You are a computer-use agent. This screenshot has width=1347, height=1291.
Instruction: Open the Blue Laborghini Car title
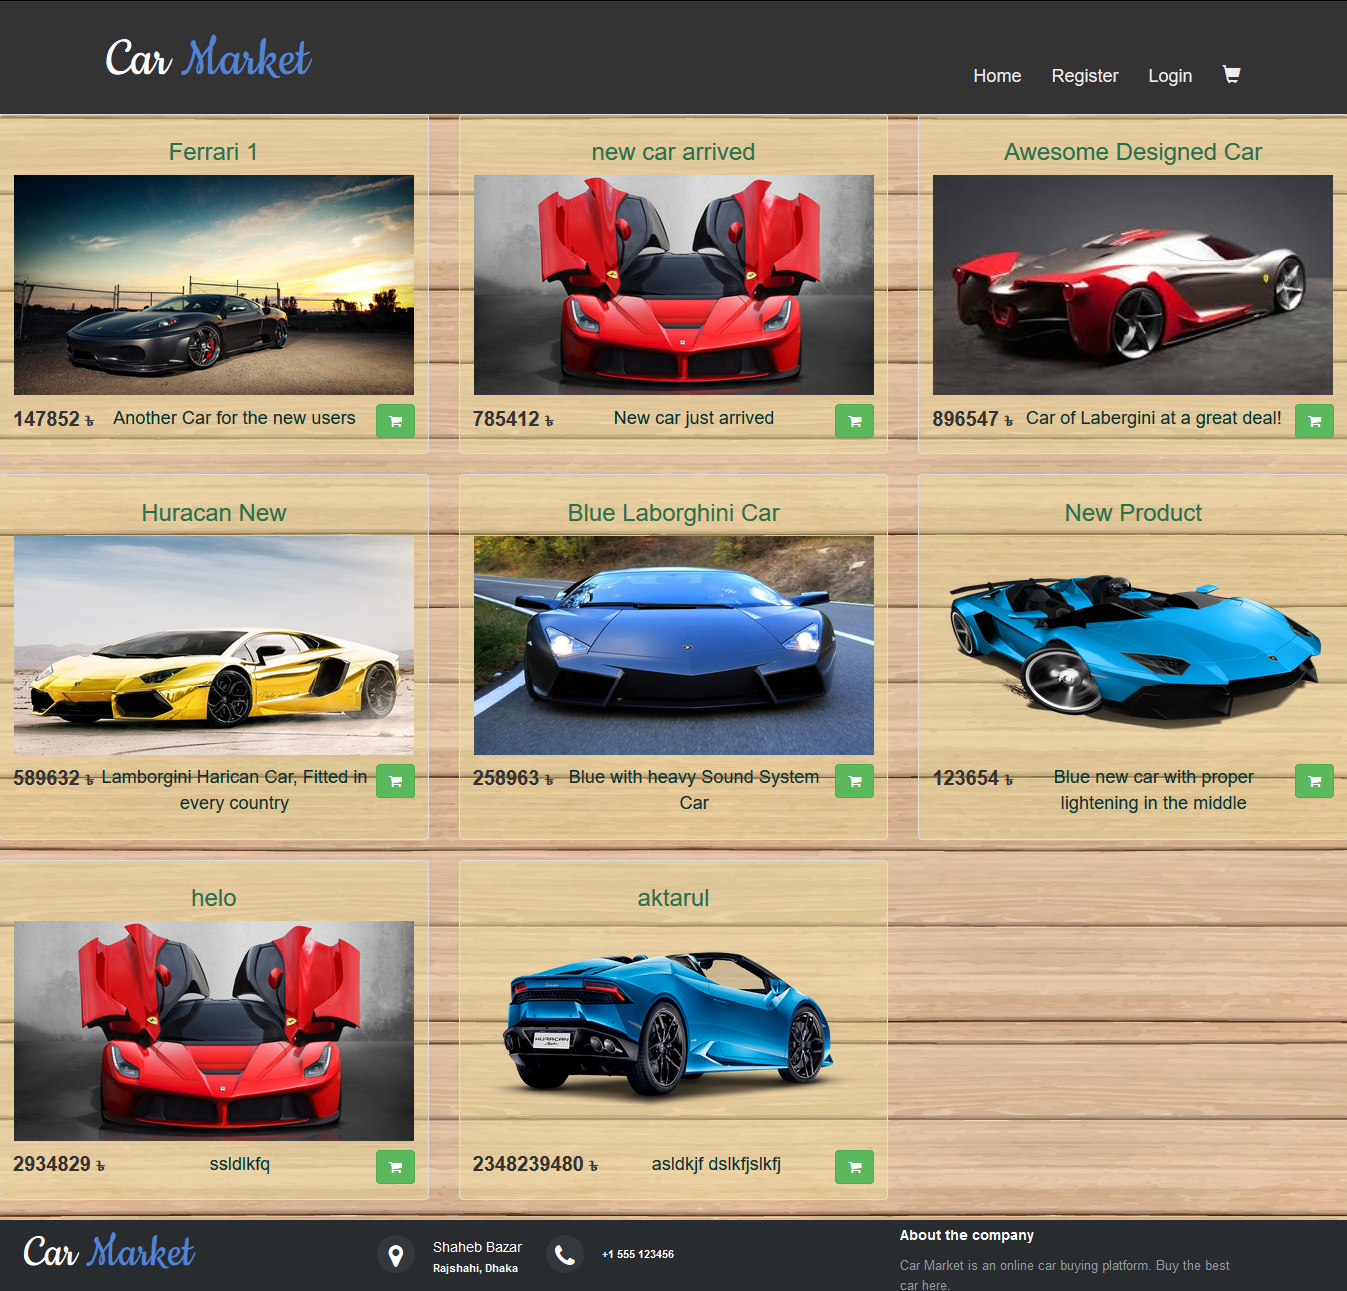[673, 513]
